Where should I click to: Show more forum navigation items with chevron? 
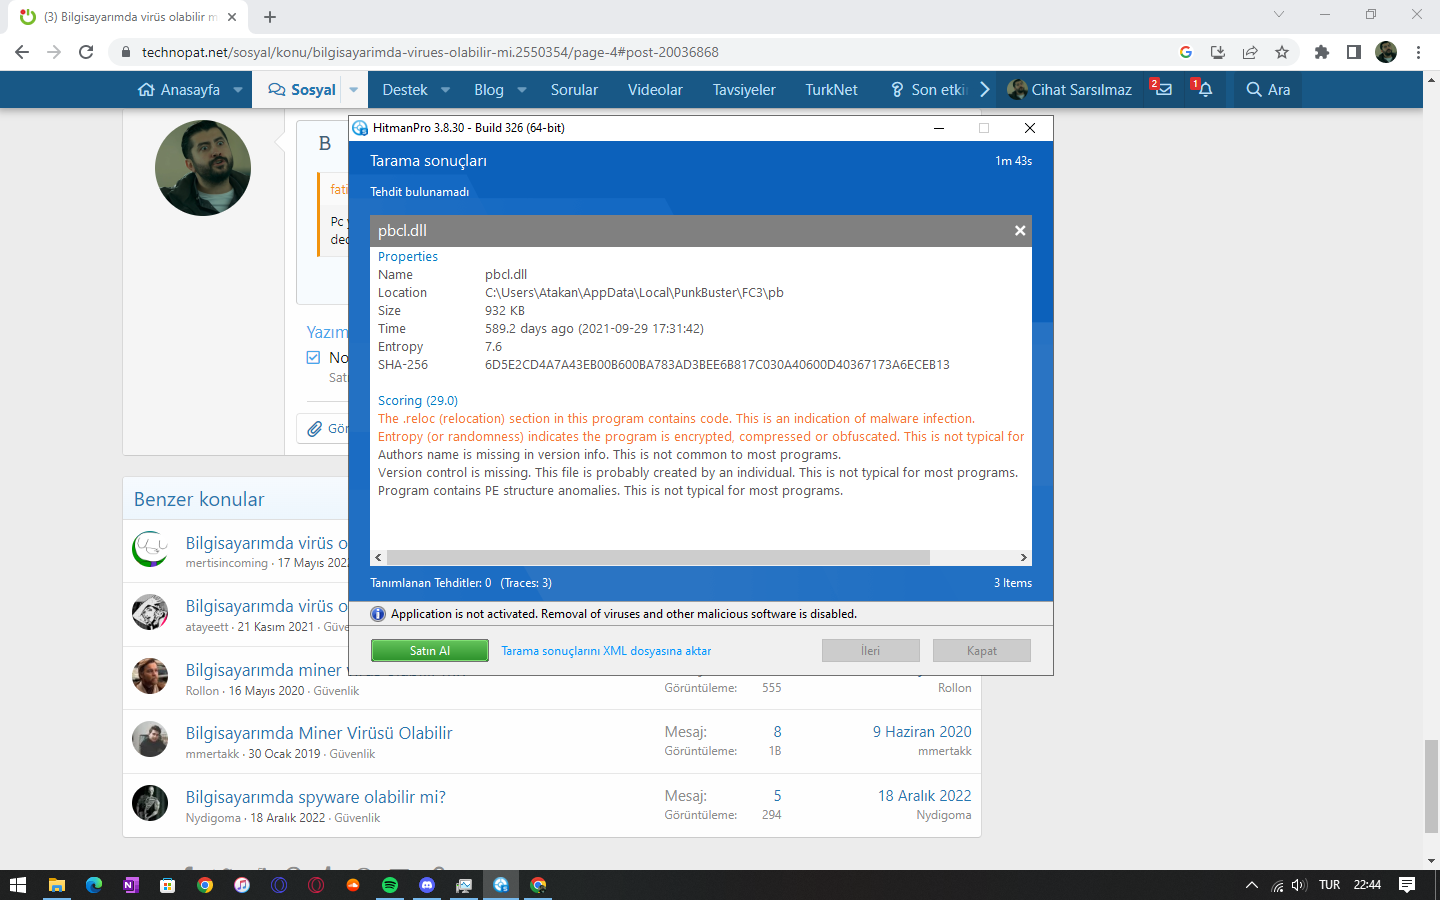click(985, 89)
